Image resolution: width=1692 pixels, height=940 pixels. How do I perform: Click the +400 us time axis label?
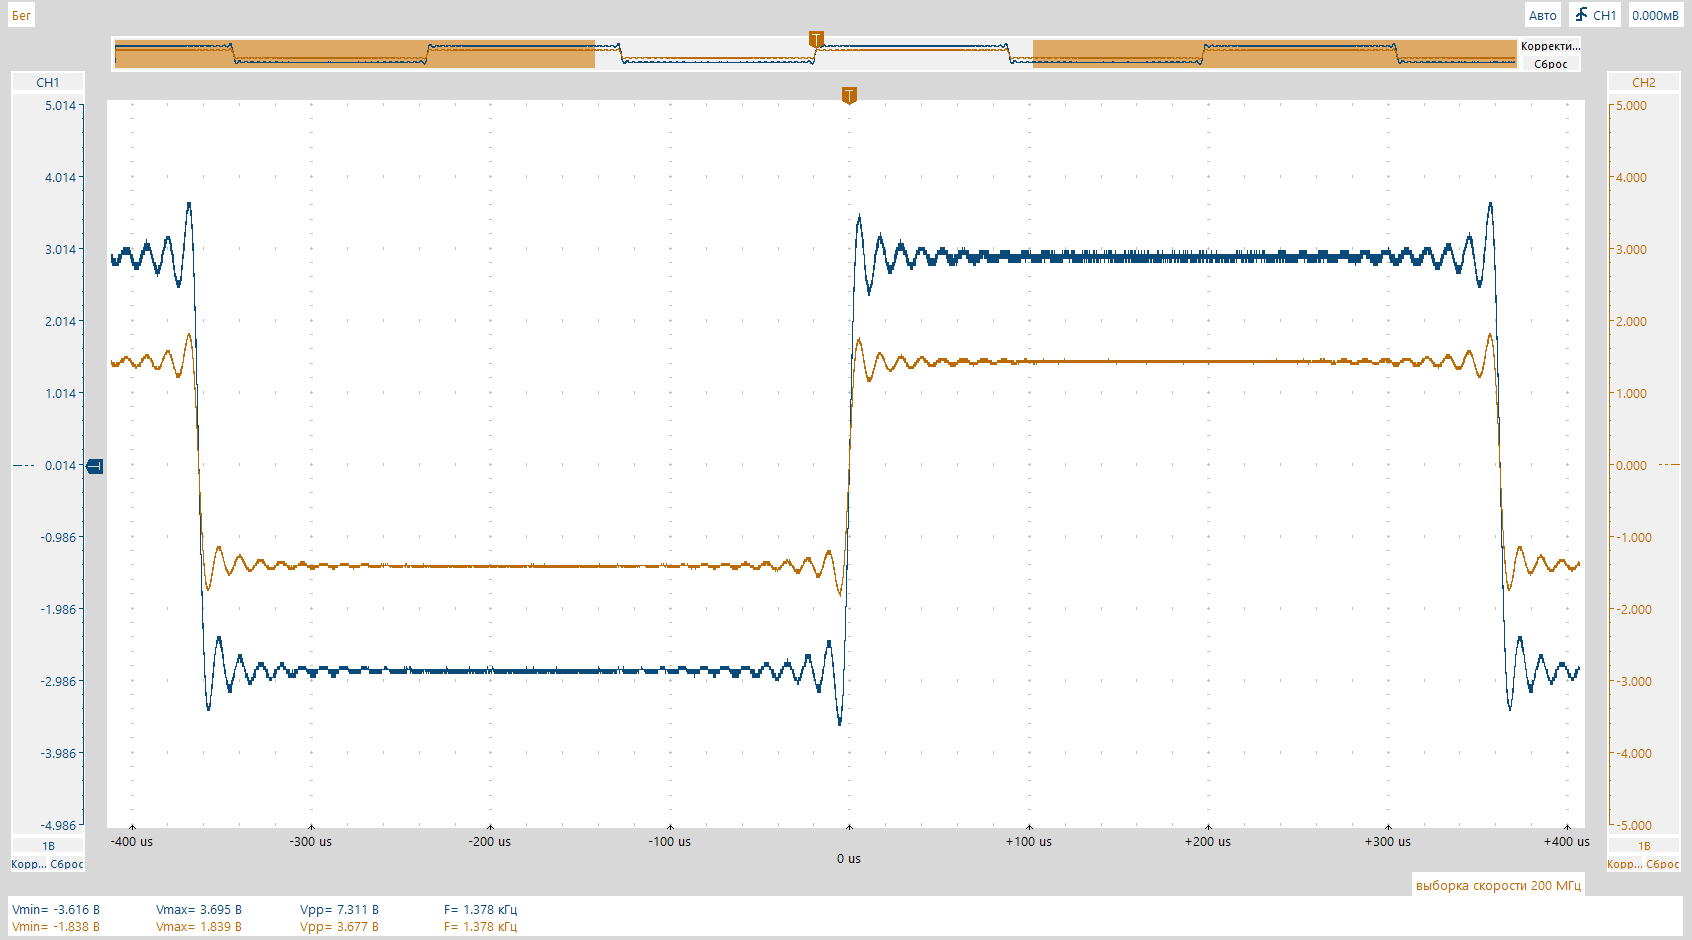pyautogui.click(x=1567, y=841)
